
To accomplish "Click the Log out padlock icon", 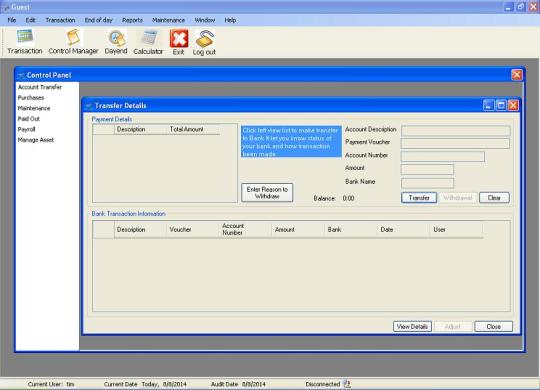I will click(x=205, y=38).
